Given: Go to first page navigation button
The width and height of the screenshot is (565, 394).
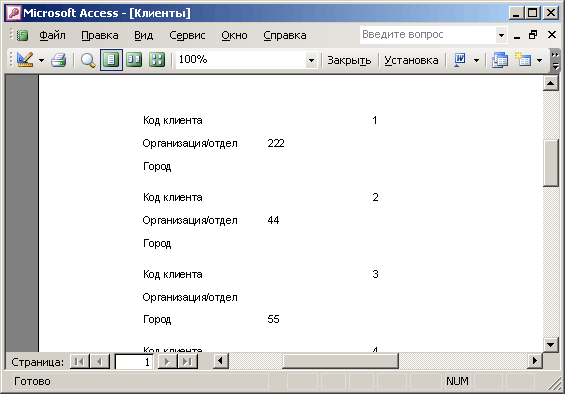Looking at the screenshot, I should coord(79,361).
